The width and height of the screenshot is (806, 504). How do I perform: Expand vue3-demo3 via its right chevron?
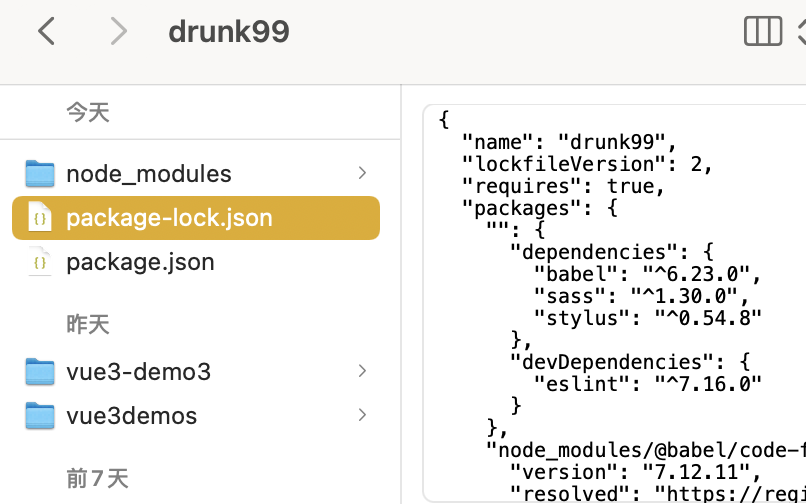[362, 372]
